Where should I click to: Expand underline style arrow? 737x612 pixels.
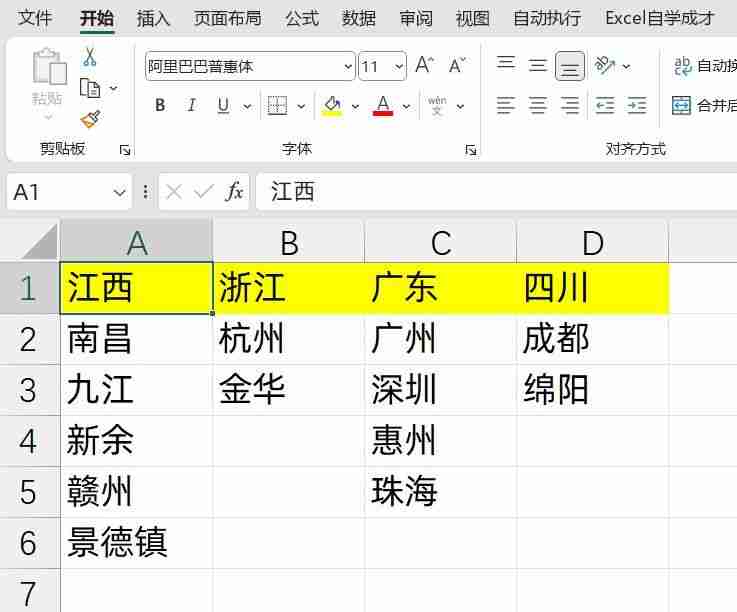[x=247, y=107]
